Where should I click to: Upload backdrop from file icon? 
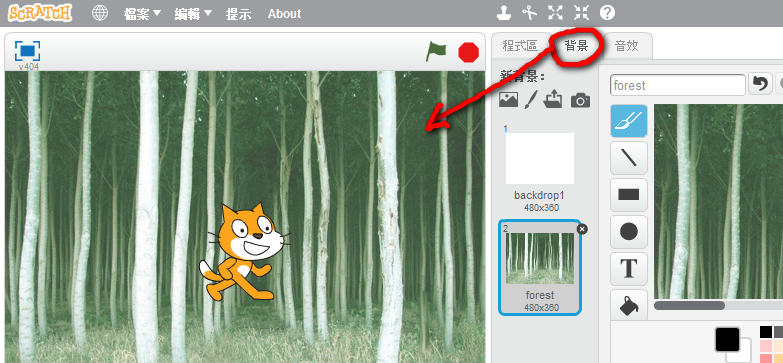click(553, 99)
